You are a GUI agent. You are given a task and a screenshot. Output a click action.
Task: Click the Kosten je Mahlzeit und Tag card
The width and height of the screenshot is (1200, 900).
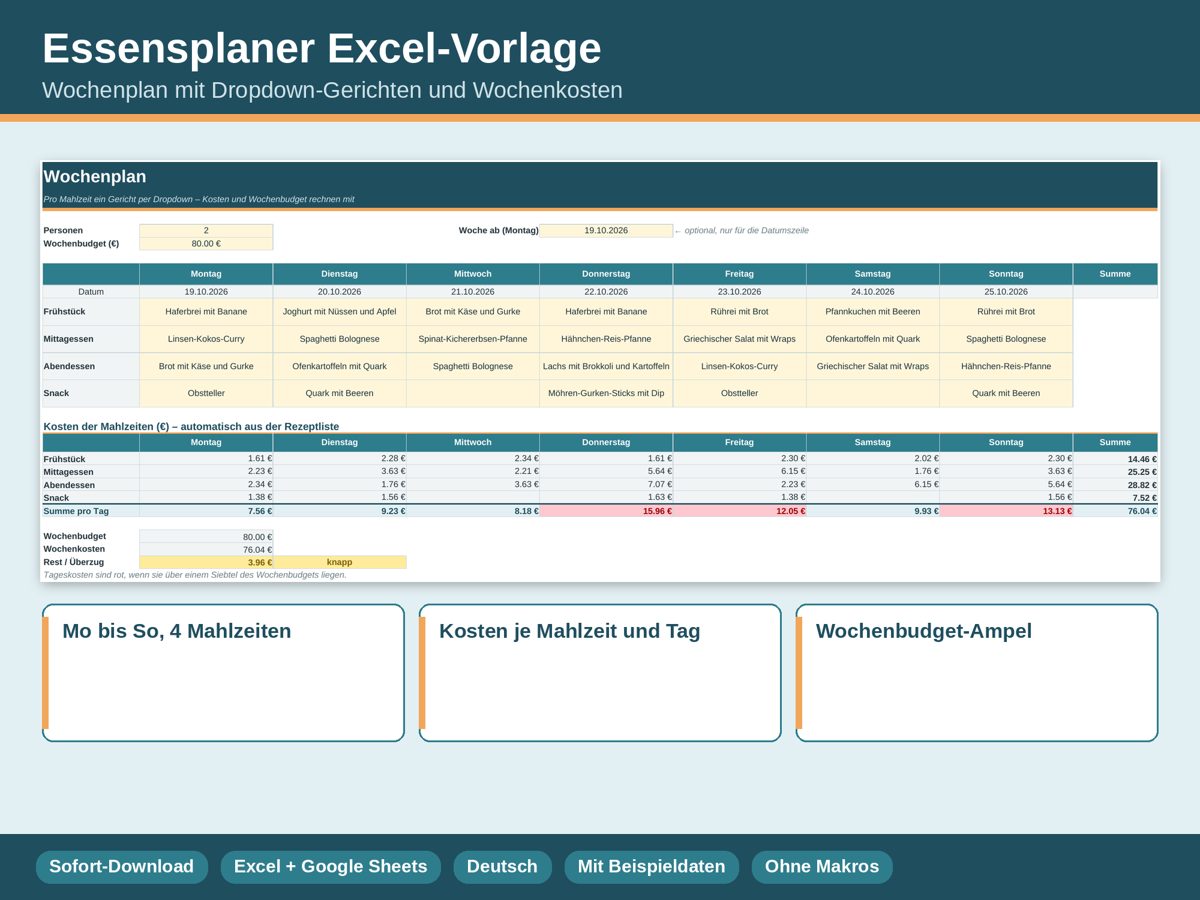click(x=600, y=673)
